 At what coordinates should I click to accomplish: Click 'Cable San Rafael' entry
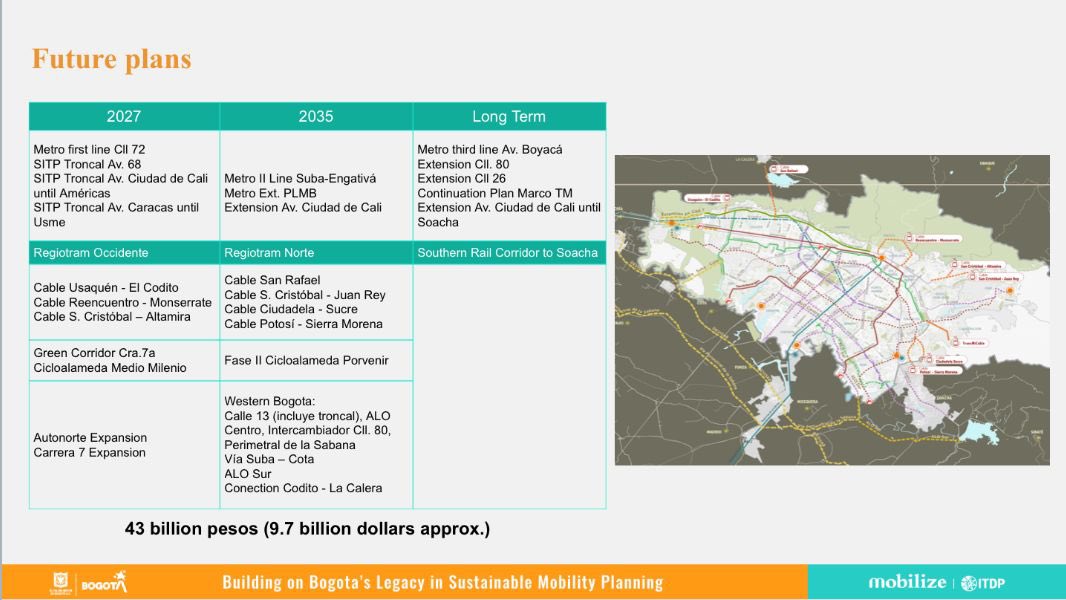272,280
